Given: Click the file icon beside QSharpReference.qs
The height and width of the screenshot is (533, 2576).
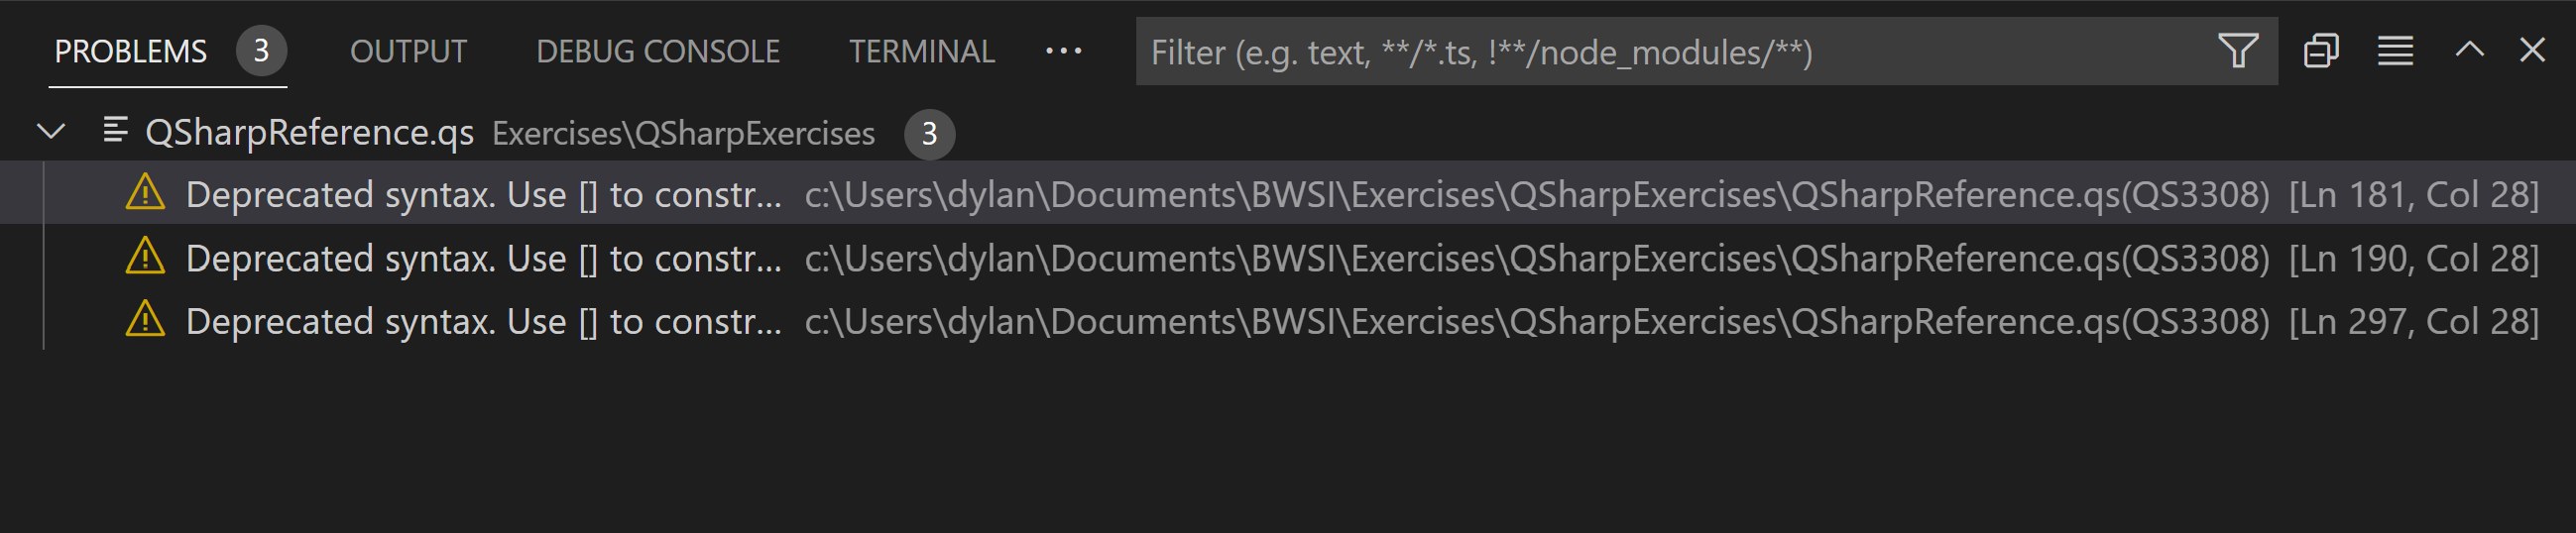Looking at the screenshot, I should pos(116,130).
